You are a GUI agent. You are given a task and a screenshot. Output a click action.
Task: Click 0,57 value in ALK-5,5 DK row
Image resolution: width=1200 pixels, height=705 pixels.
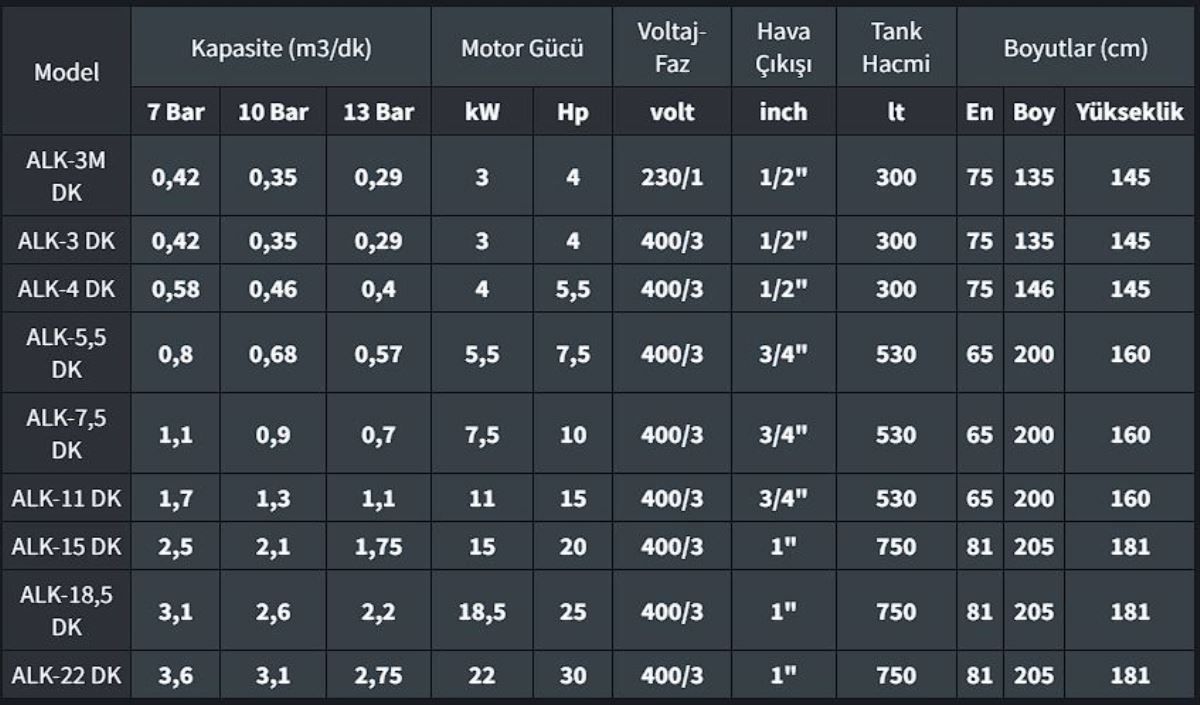pyautogui.click(x=377, y=354)
